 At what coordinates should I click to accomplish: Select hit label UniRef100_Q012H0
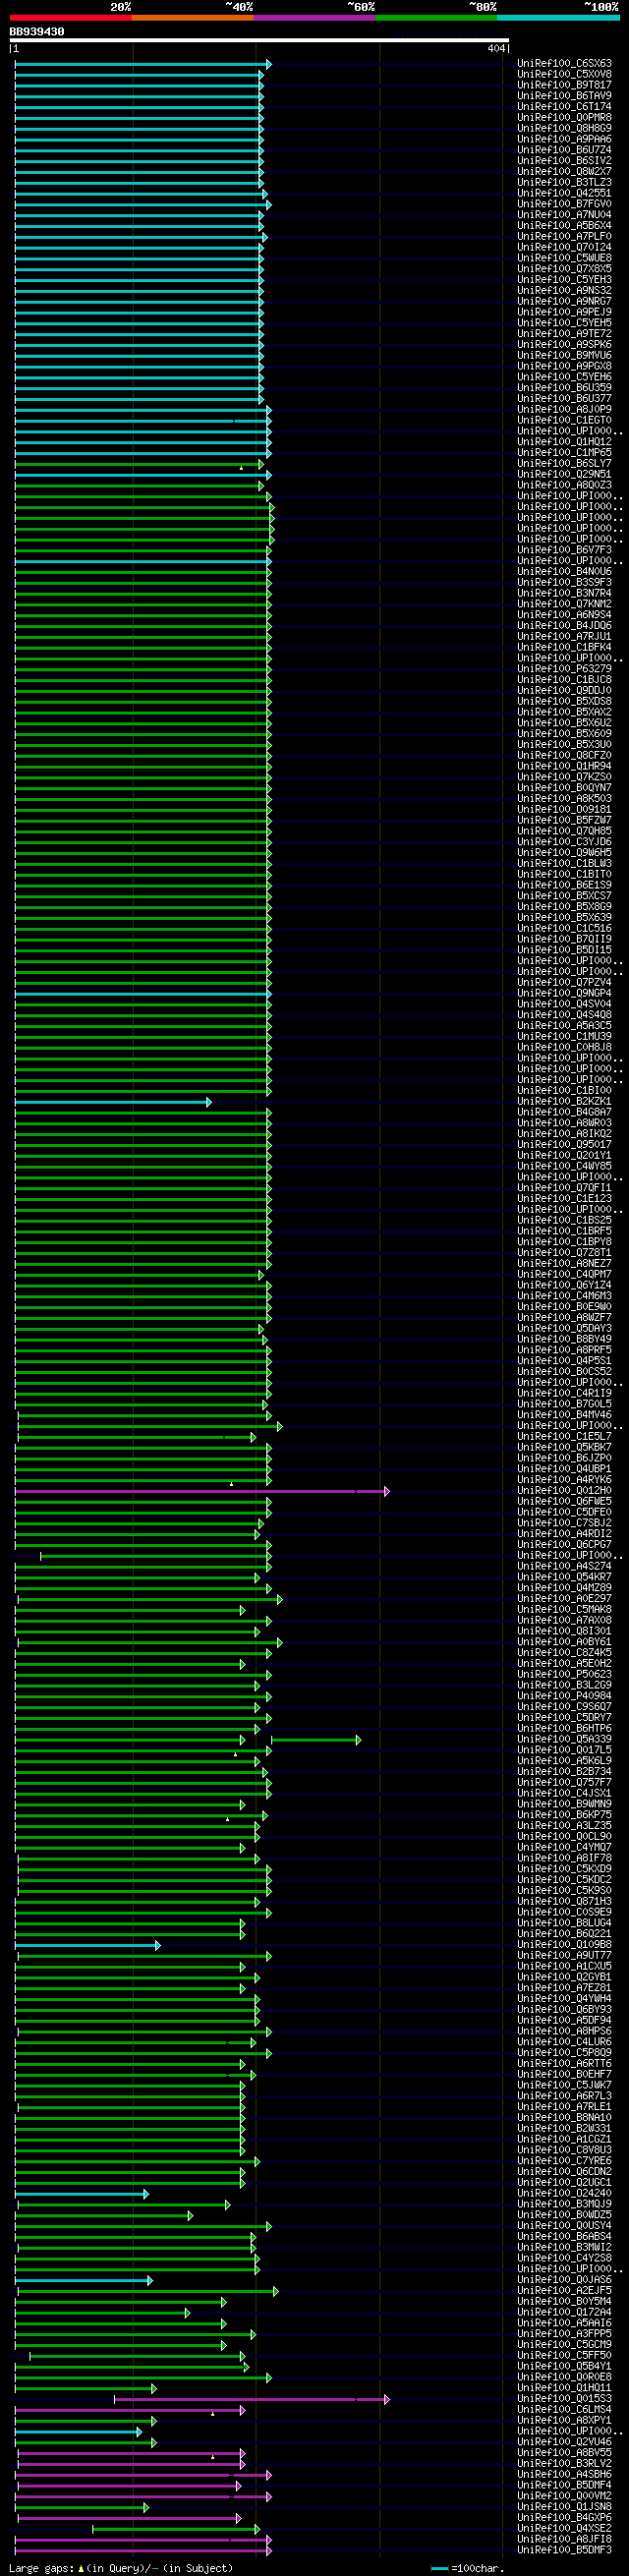coord(564,1491)
